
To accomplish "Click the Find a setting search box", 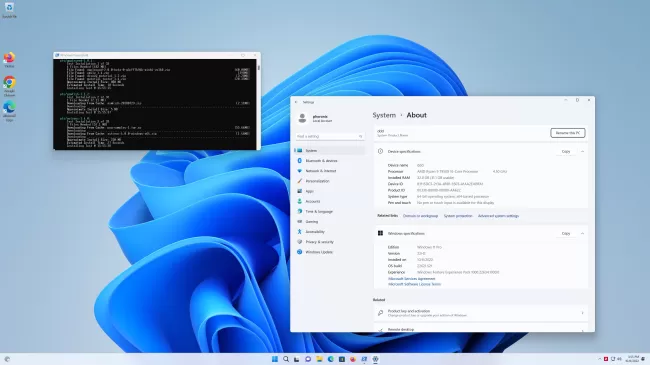I will tap(330, 136).
